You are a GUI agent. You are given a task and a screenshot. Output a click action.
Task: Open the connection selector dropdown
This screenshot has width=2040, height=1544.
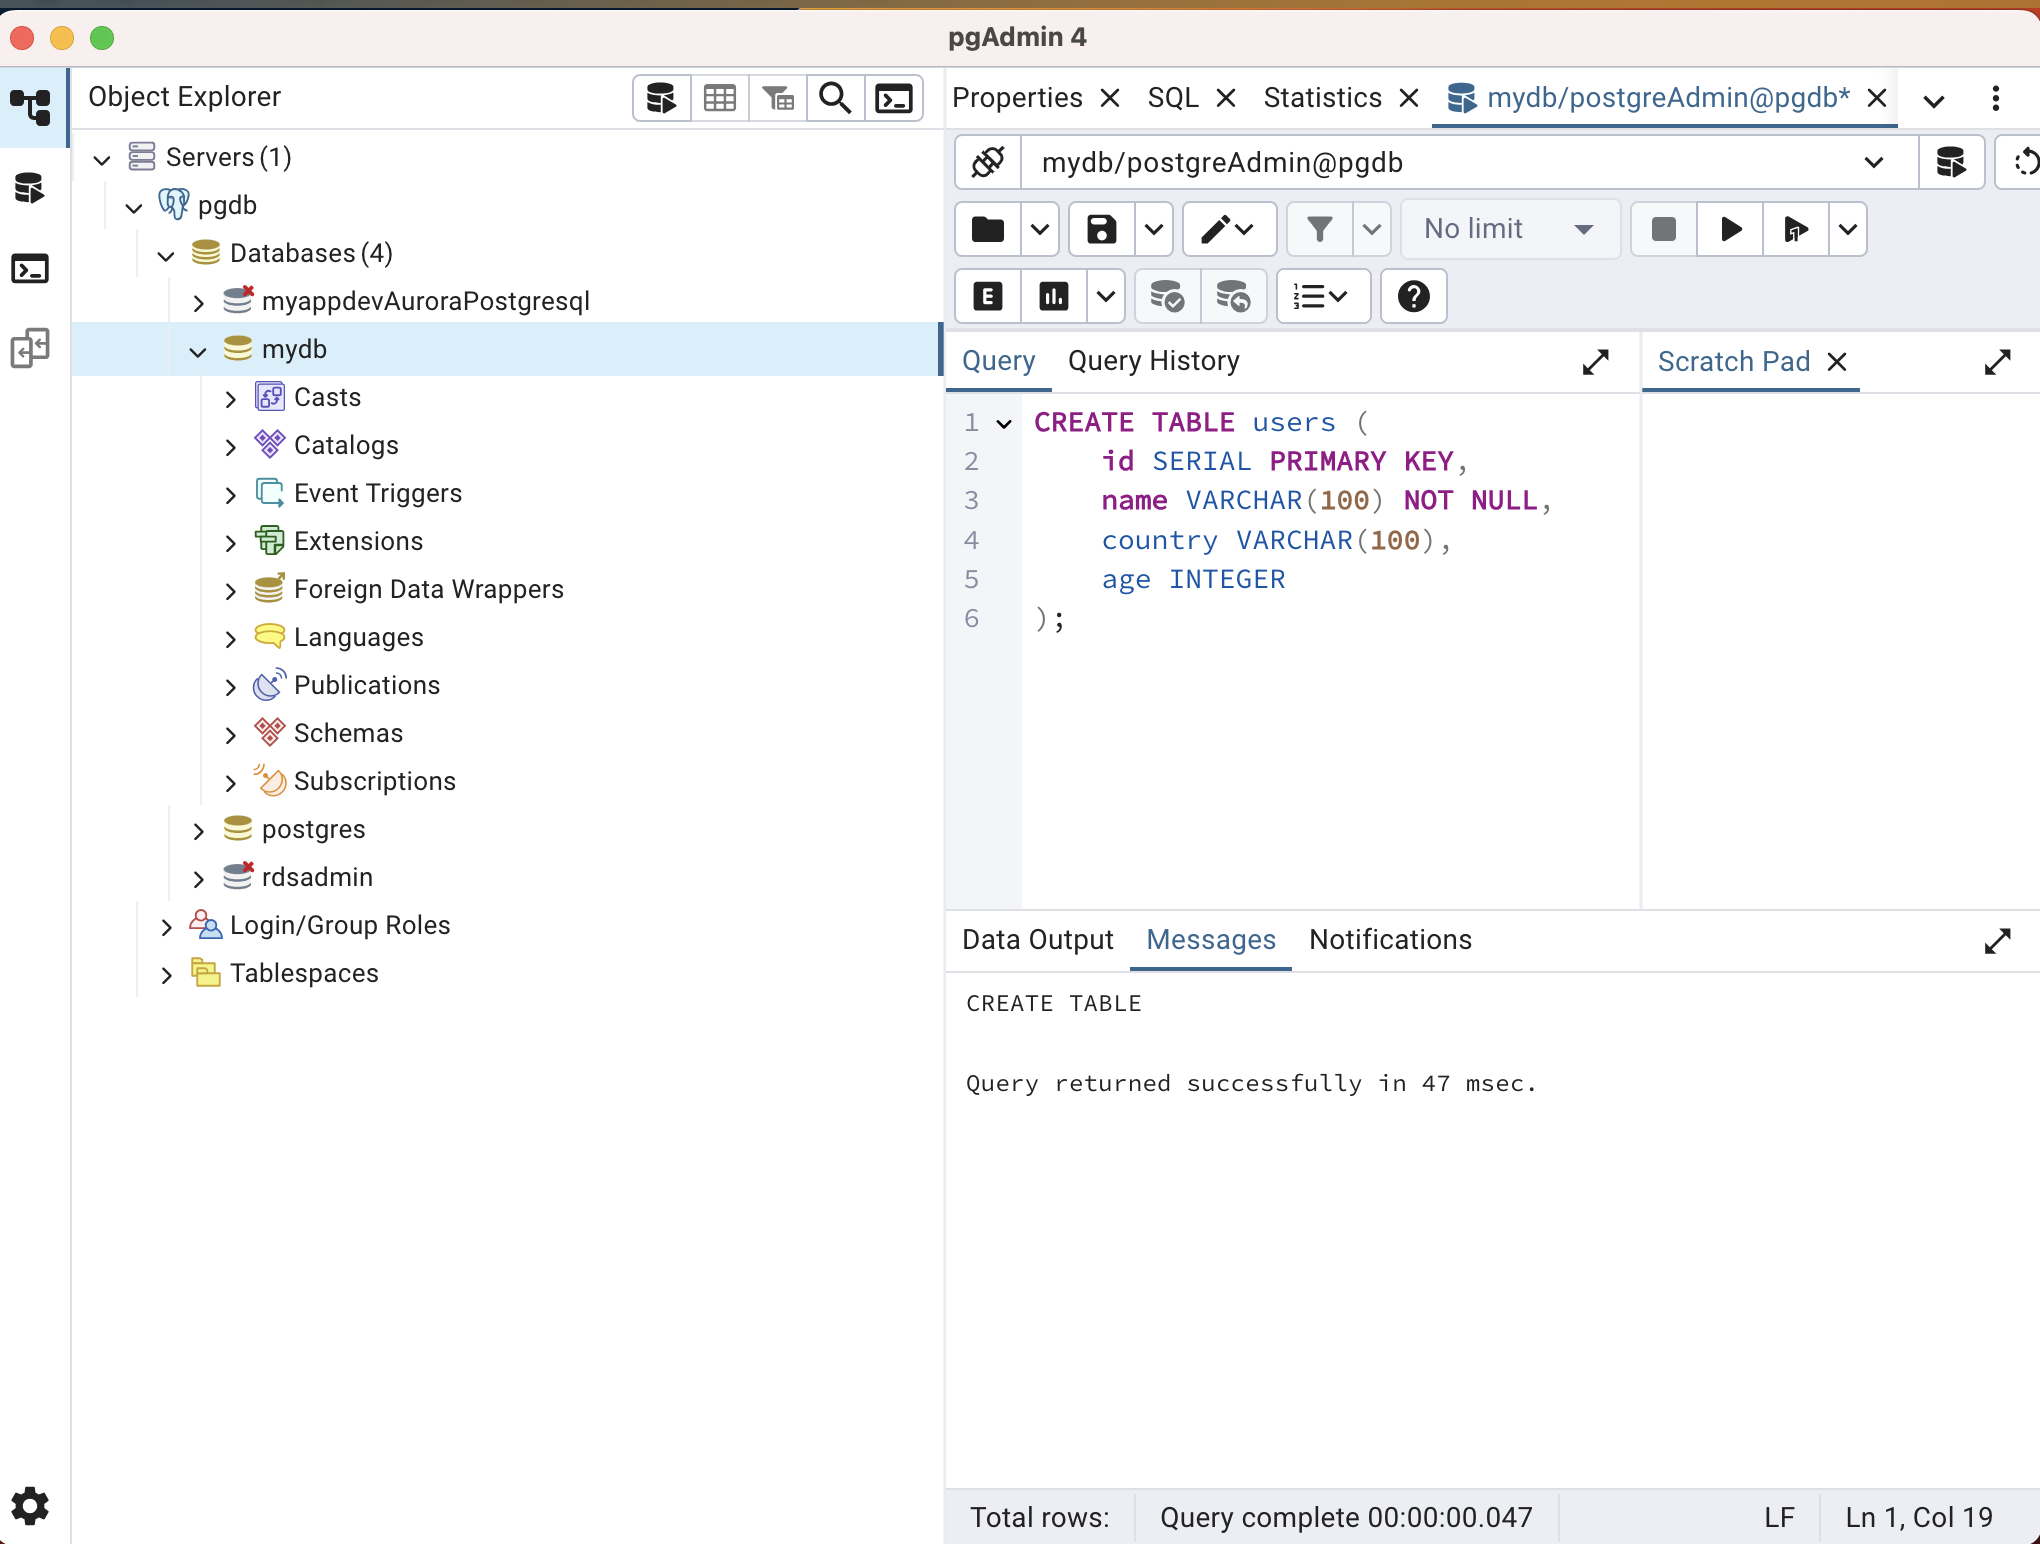click(1469, 162)
